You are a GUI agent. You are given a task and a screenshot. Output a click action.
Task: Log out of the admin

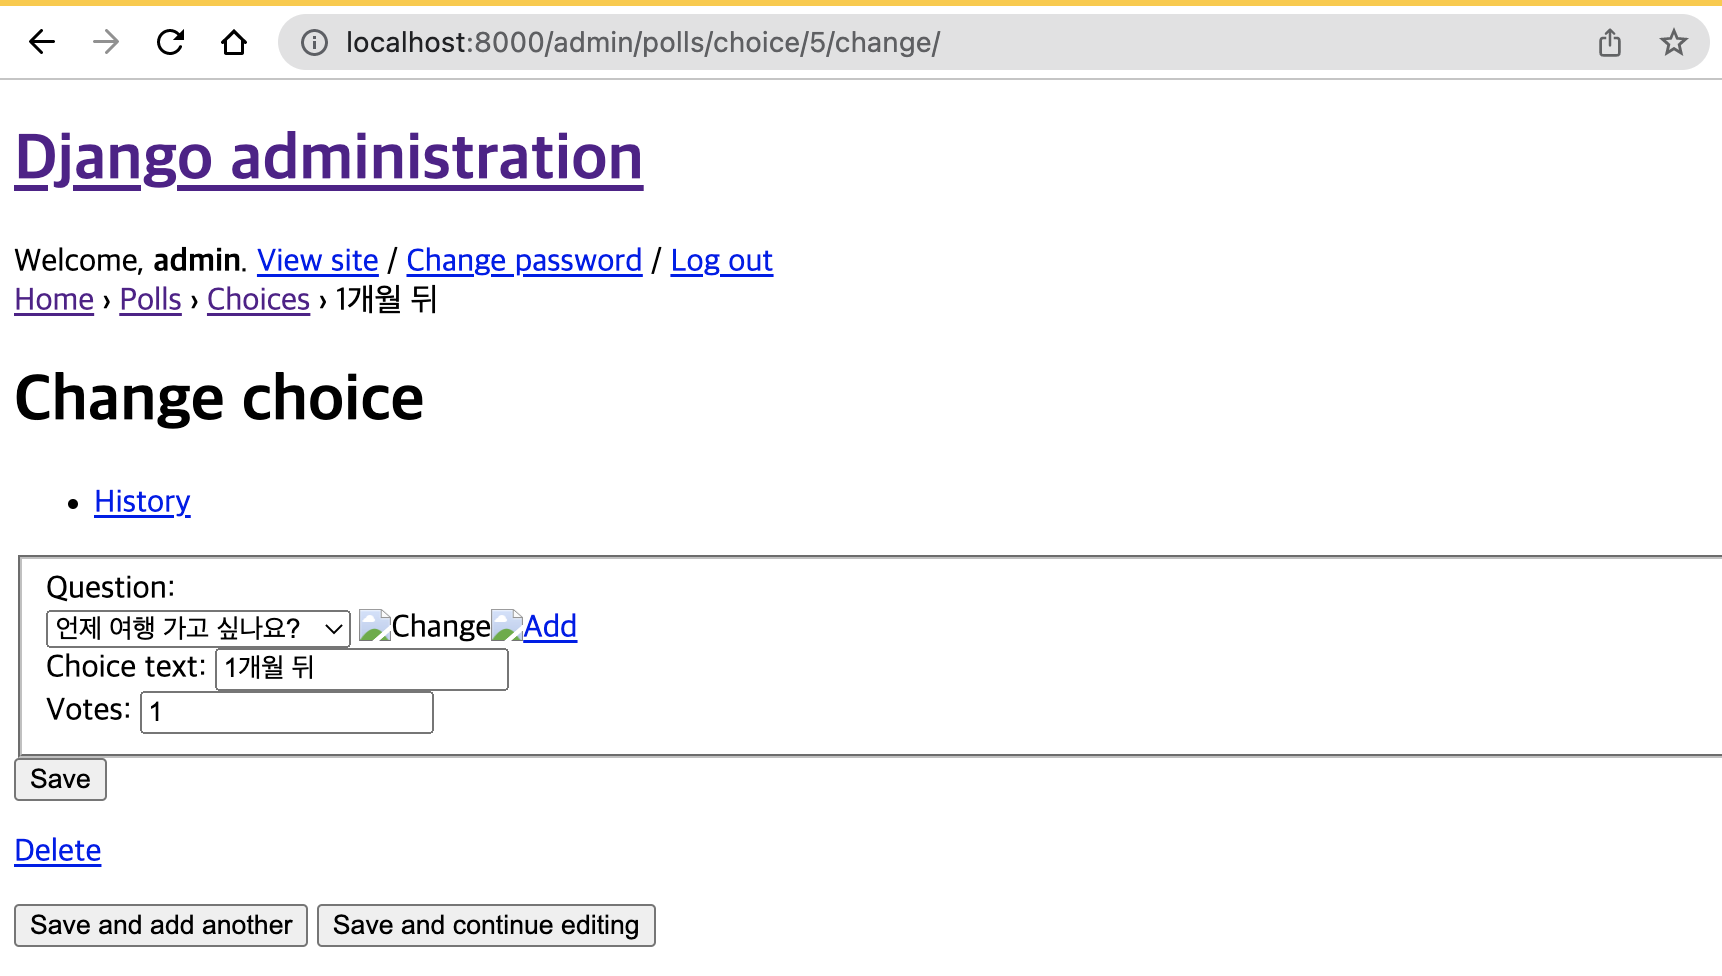(721, 260)
